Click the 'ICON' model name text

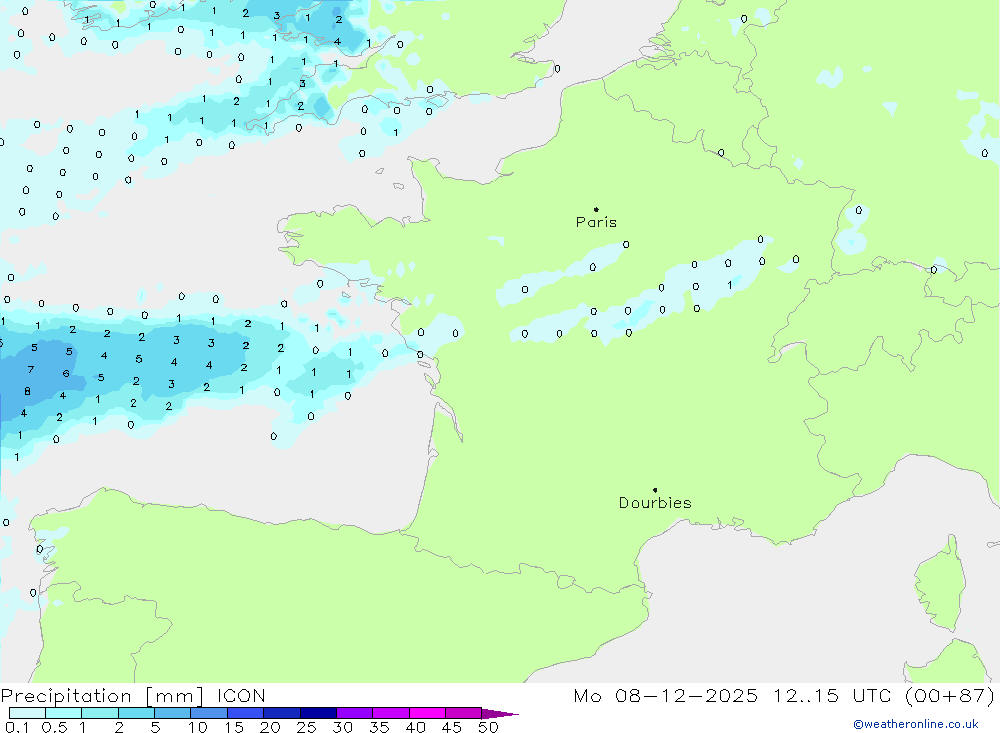[241, 696]
